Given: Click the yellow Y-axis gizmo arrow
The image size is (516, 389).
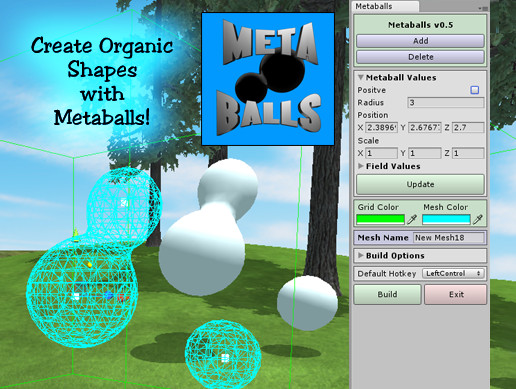Looking at the screenshot, I should (x=76, y=234).
